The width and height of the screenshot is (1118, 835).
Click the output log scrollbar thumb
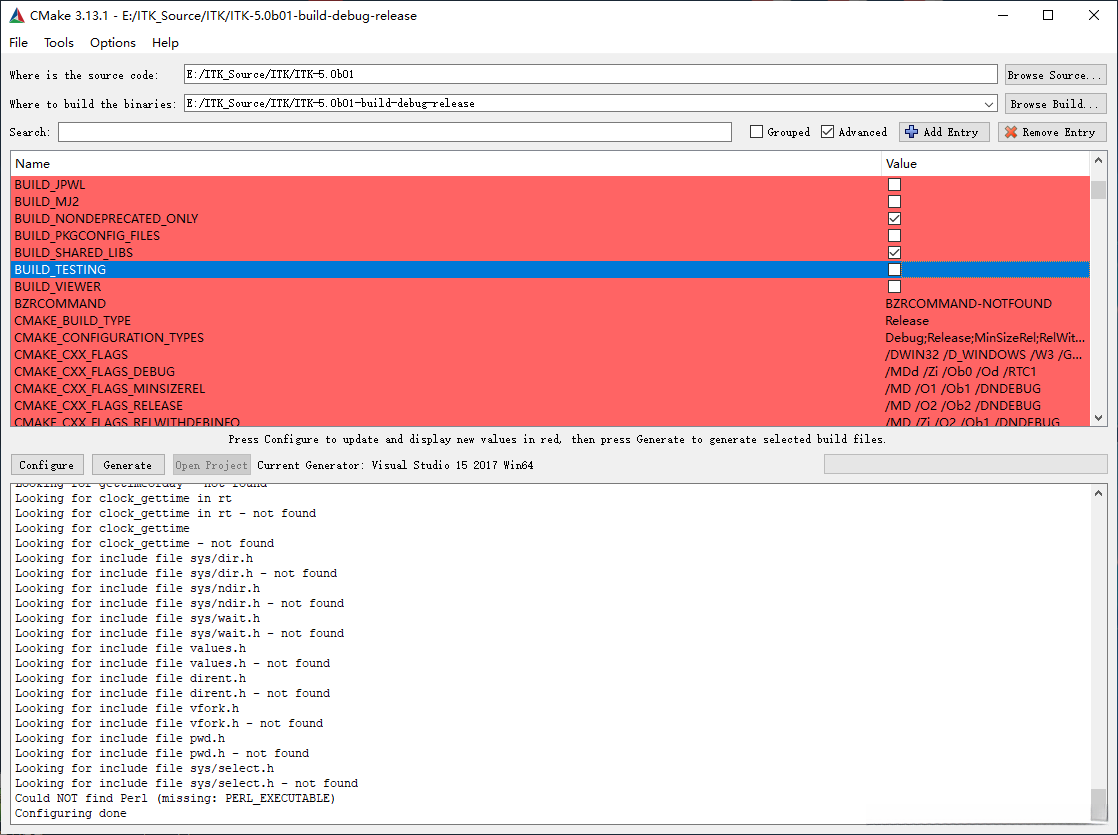tap(1098, 804)
